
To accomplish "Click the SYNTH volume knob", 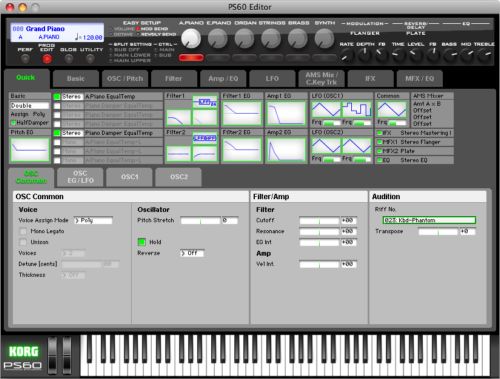I will (324, 38).
